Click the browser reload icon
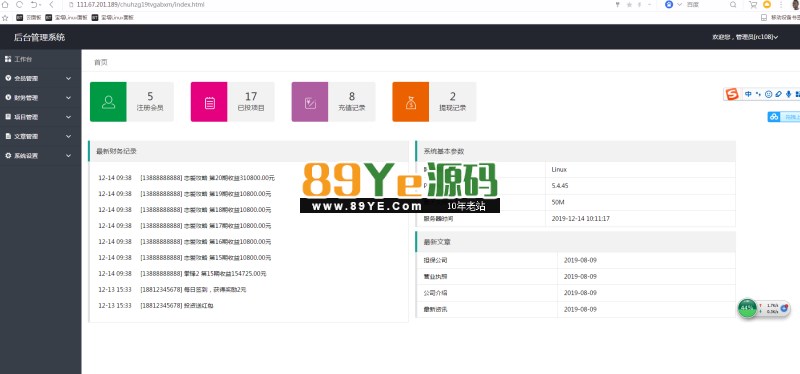 pyautogui.click(x=19, y=5)
